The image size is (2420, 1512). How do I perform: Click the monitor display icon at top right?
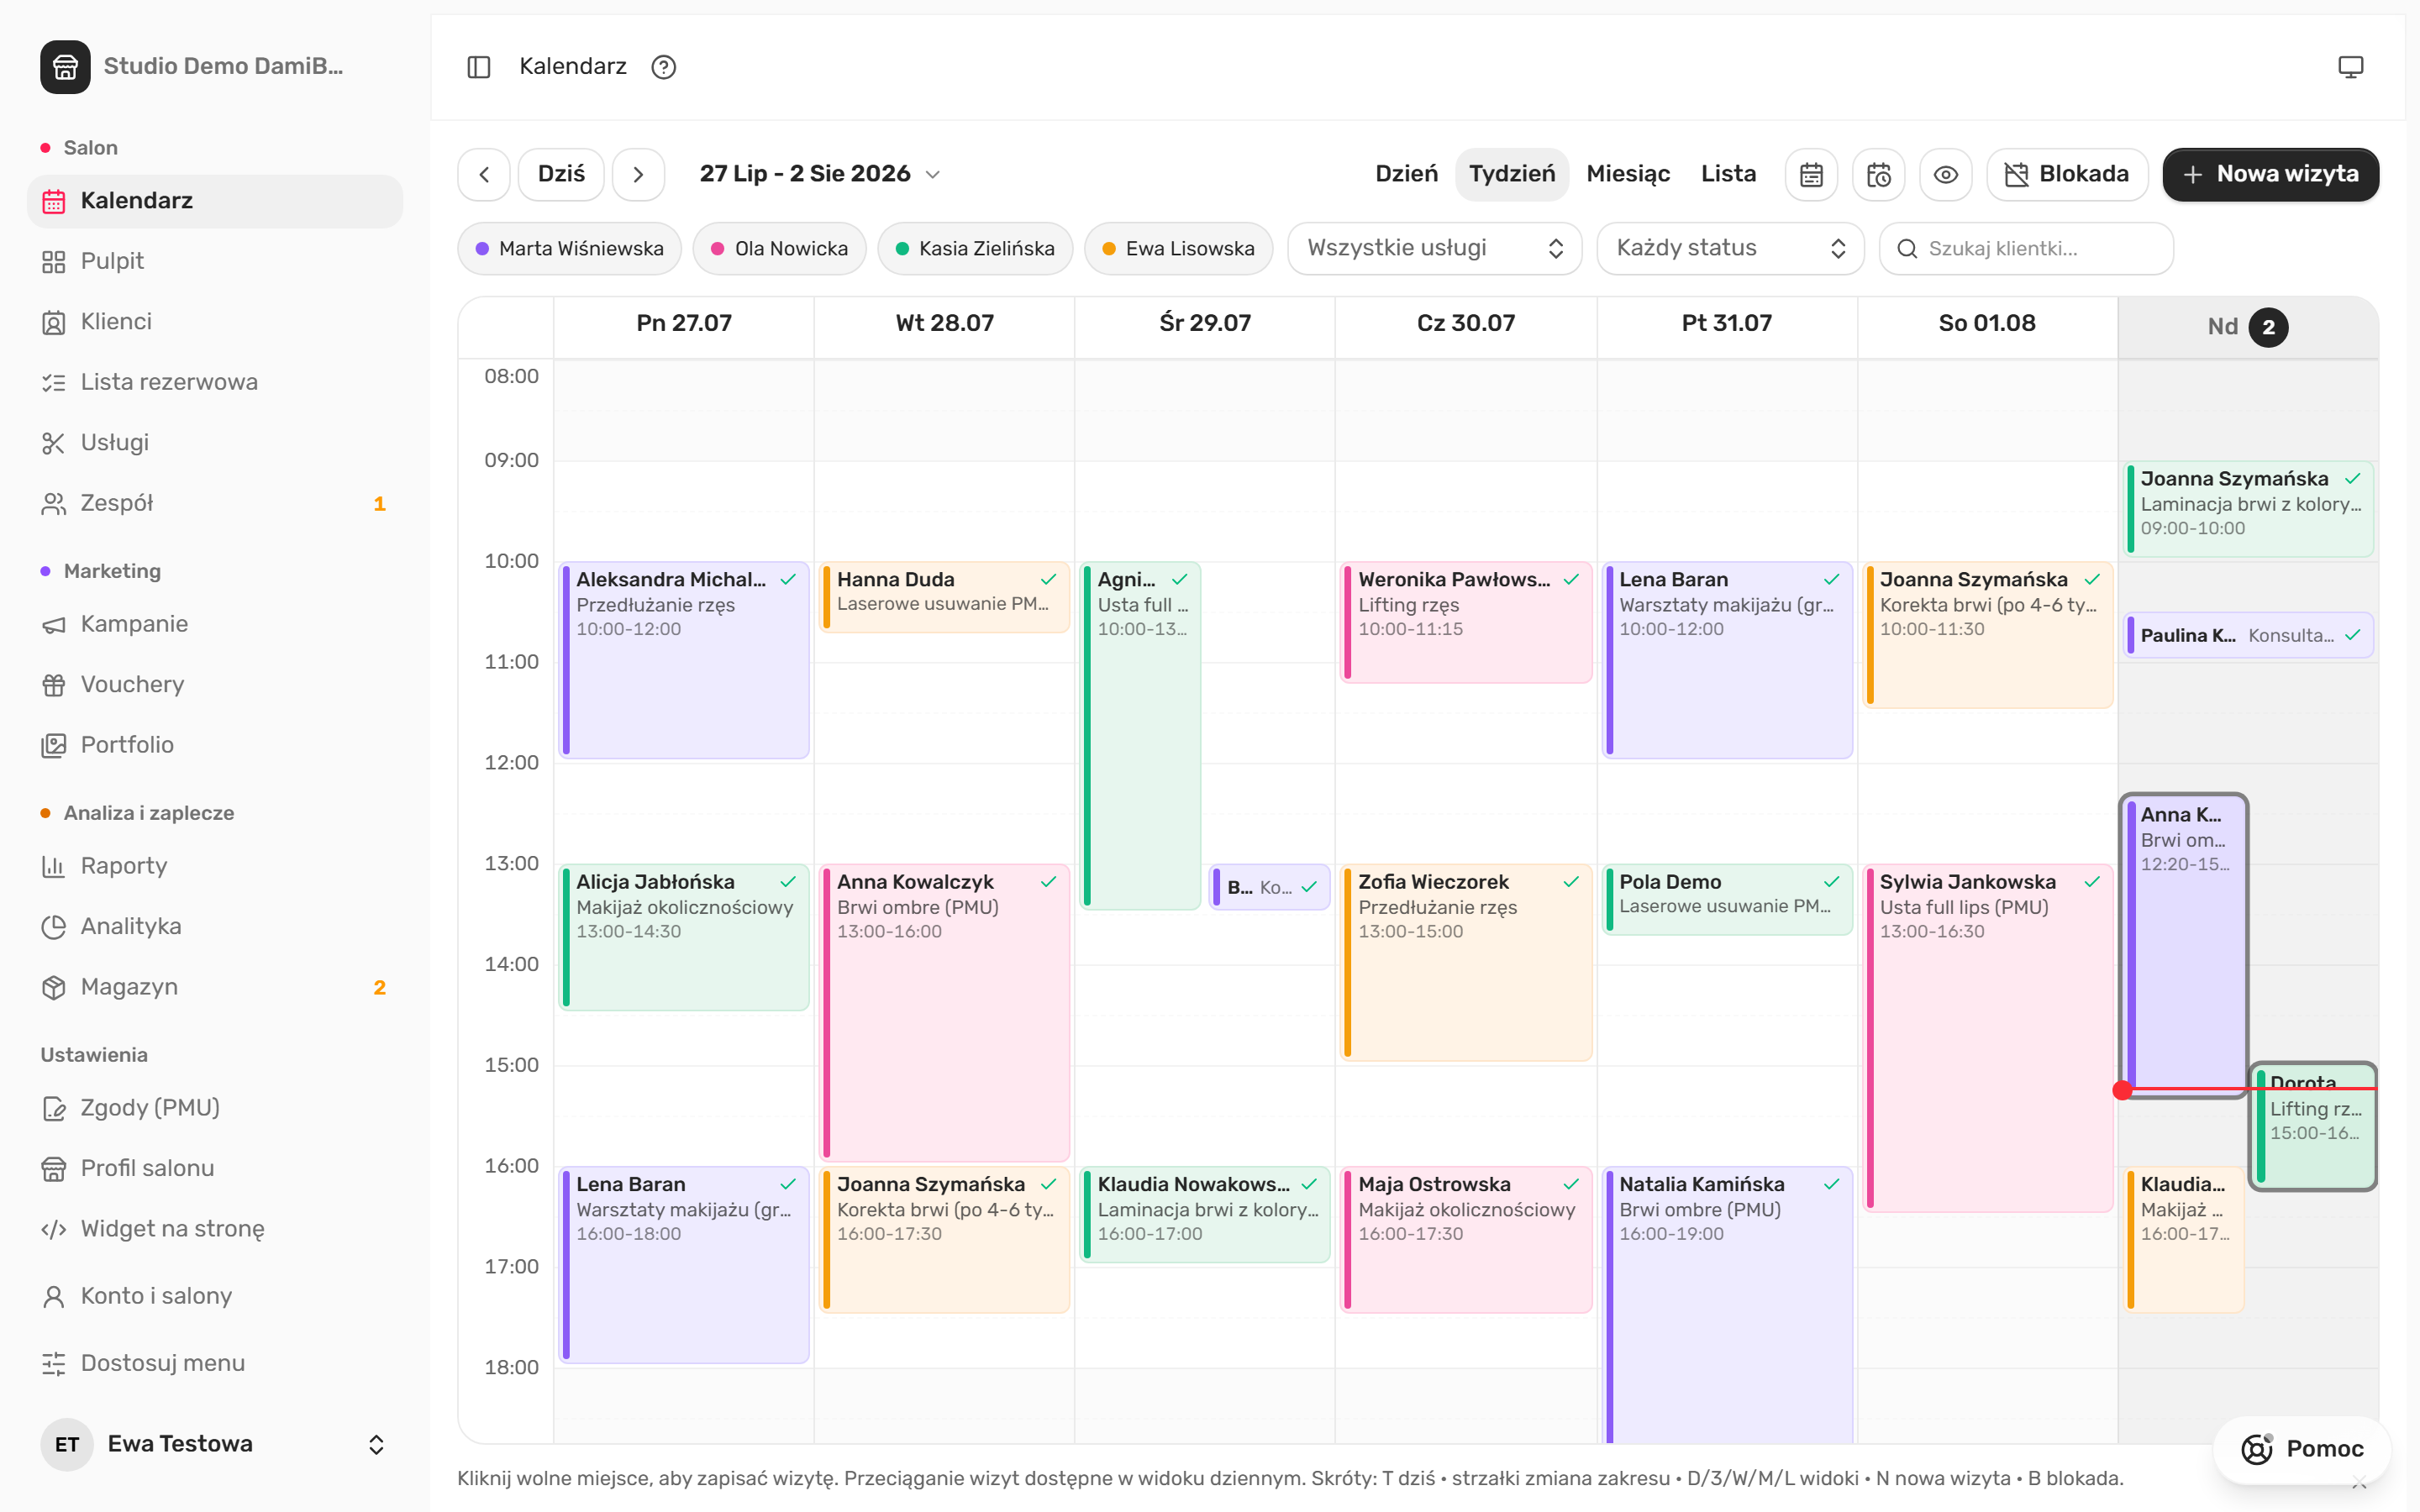point(2350,67)
